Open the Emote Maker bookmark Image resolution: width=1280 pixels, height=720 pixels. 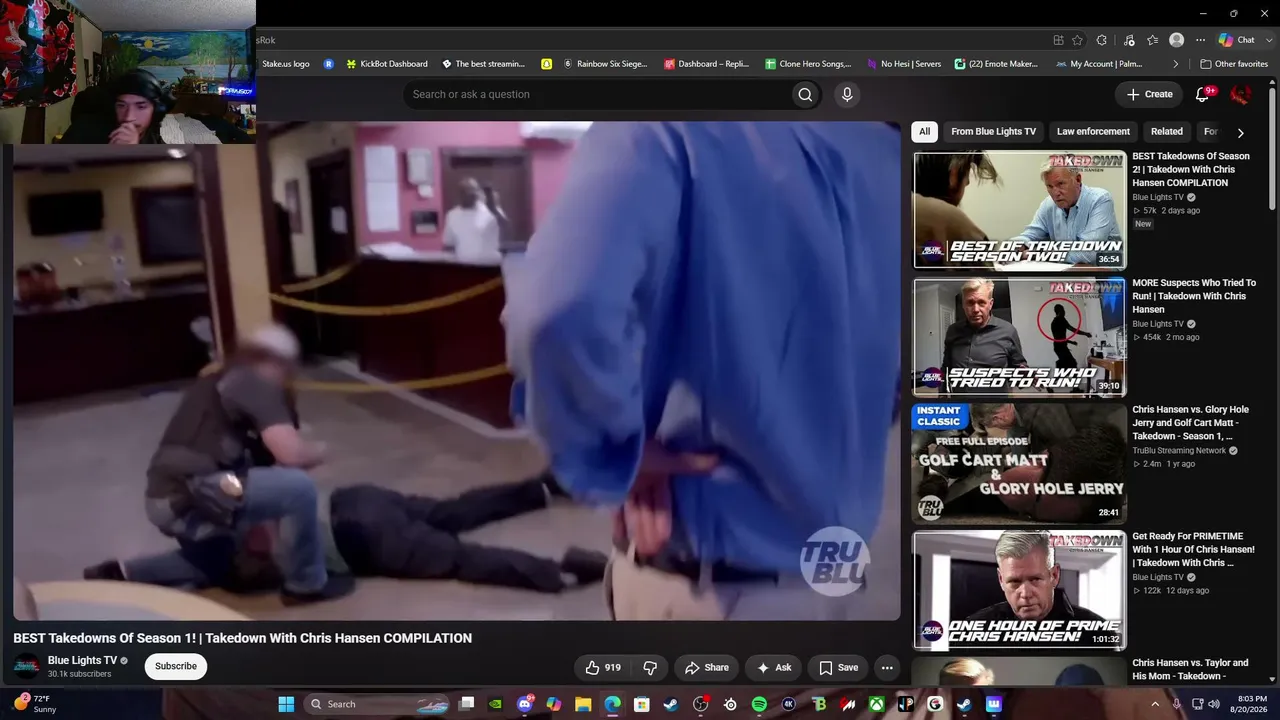click(x=997, y=64)
